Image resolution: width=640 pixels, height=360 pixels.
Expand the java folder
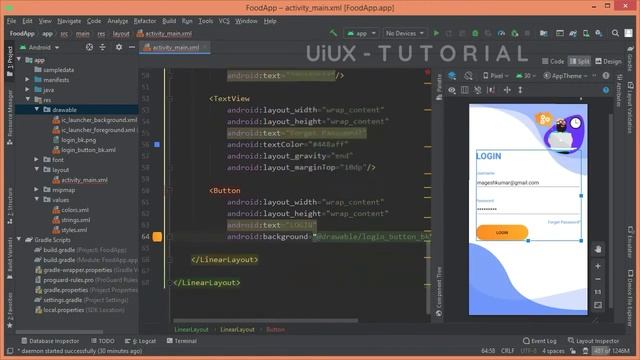[27, 89]
